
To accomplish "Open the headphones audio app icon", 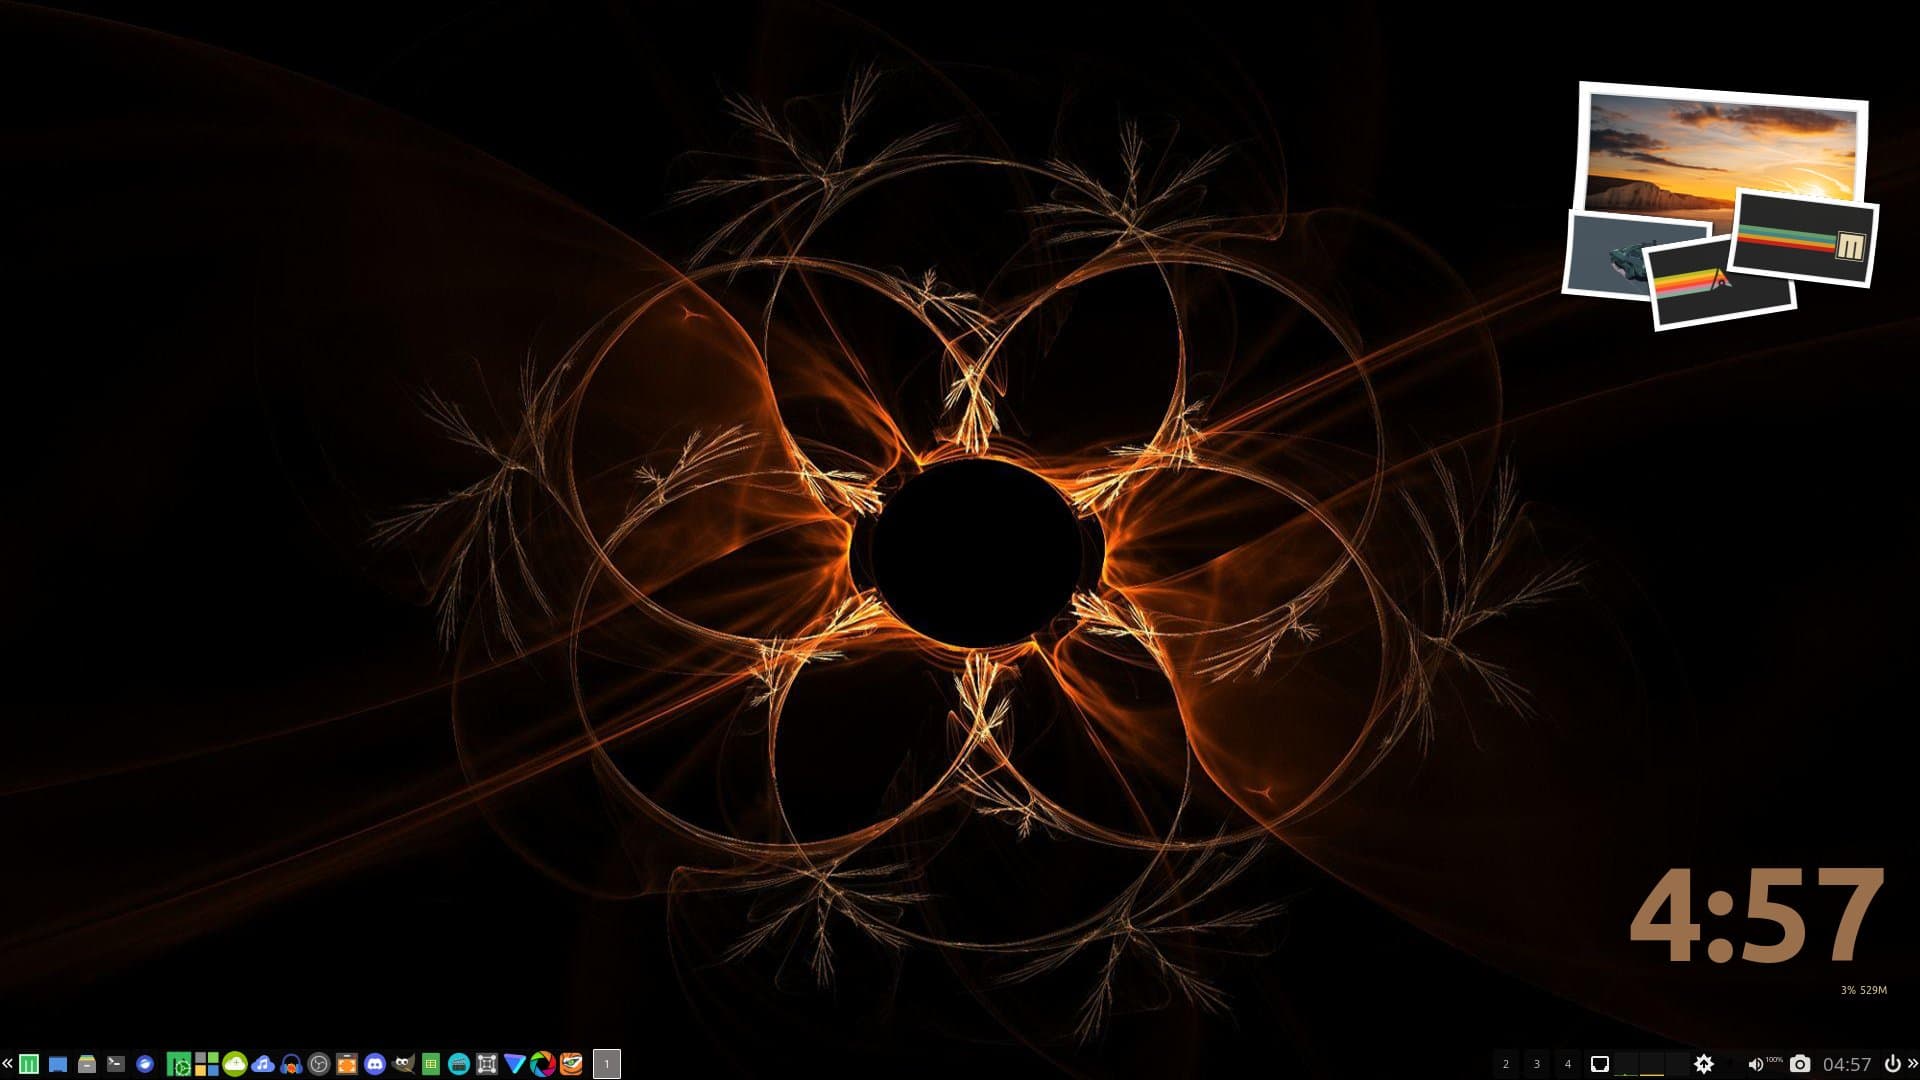I will (x=291, y=1064).
